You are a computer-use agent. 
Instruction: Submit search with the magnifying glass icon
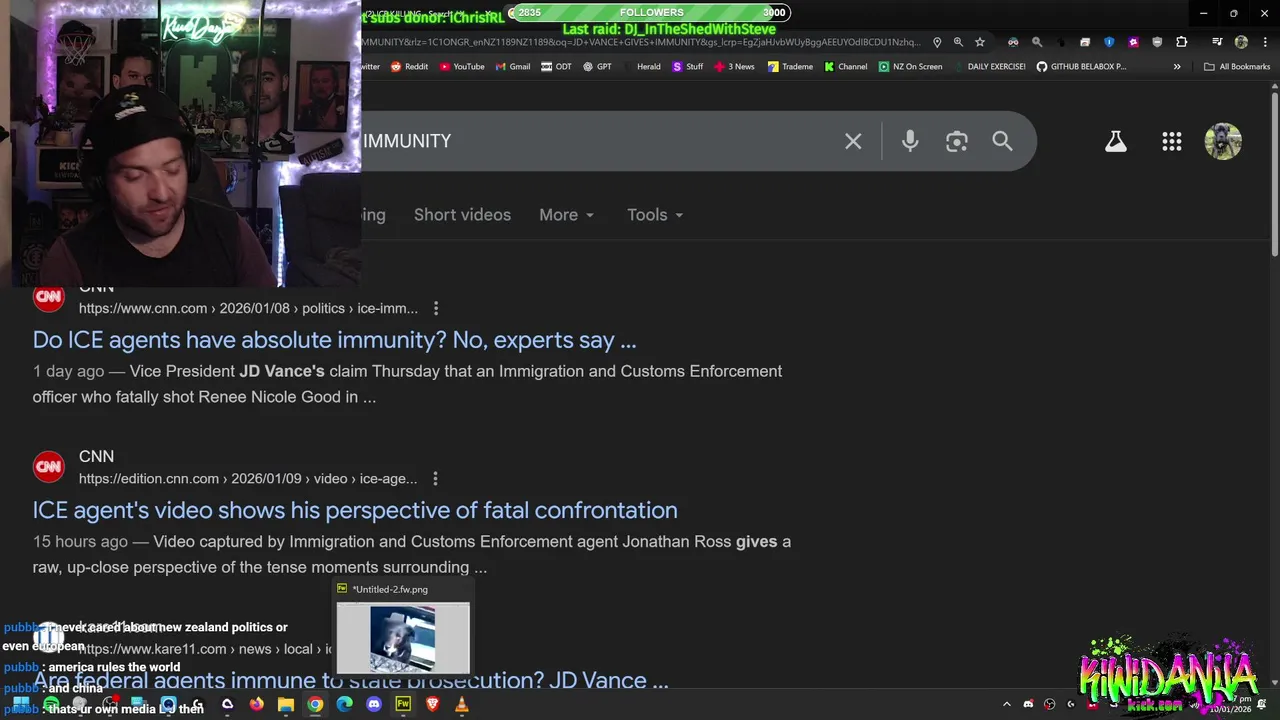click(1002, 141)
